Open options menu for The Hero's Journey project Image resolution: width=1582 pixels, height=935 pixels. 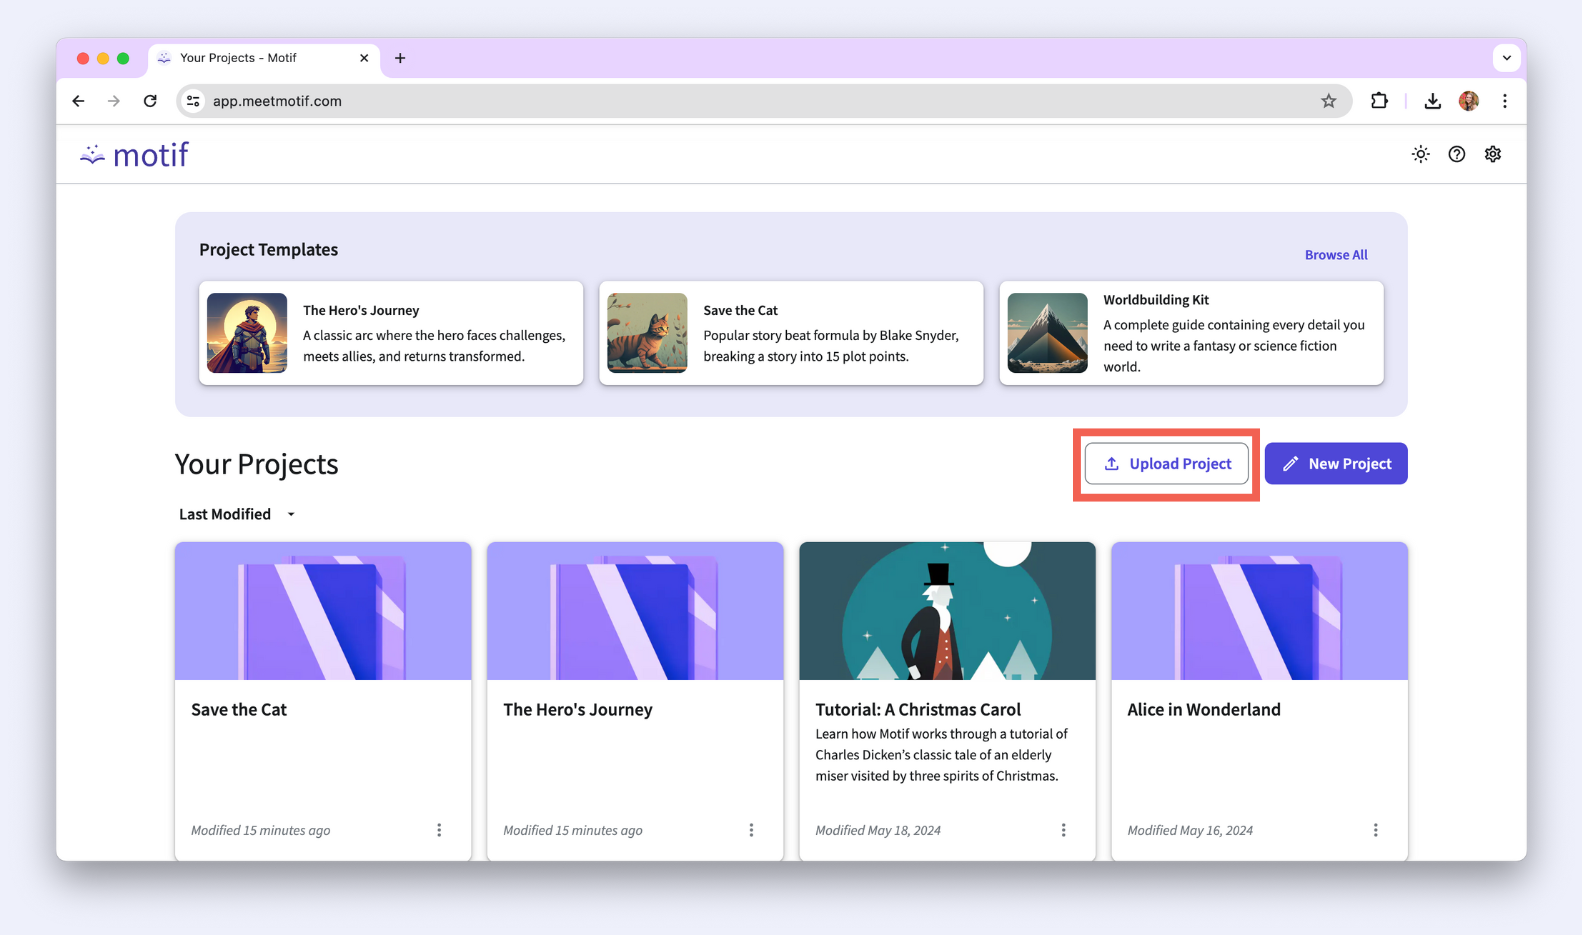point(751,830)
